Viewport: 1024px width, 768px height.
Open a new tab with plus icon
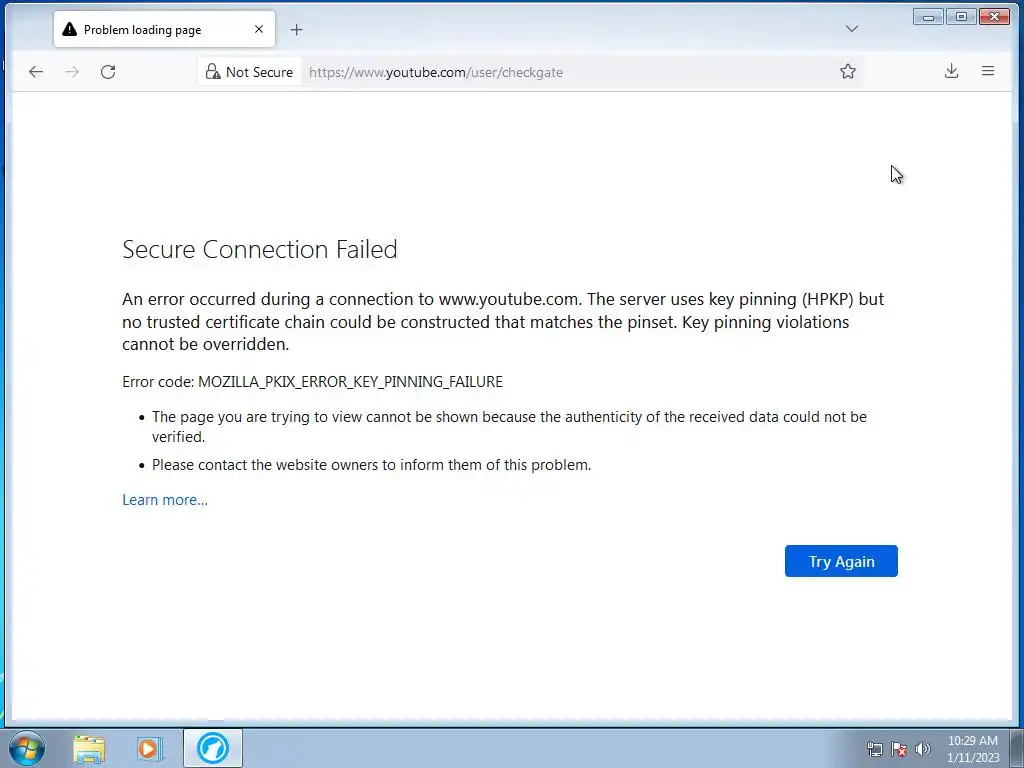point(296,29)
